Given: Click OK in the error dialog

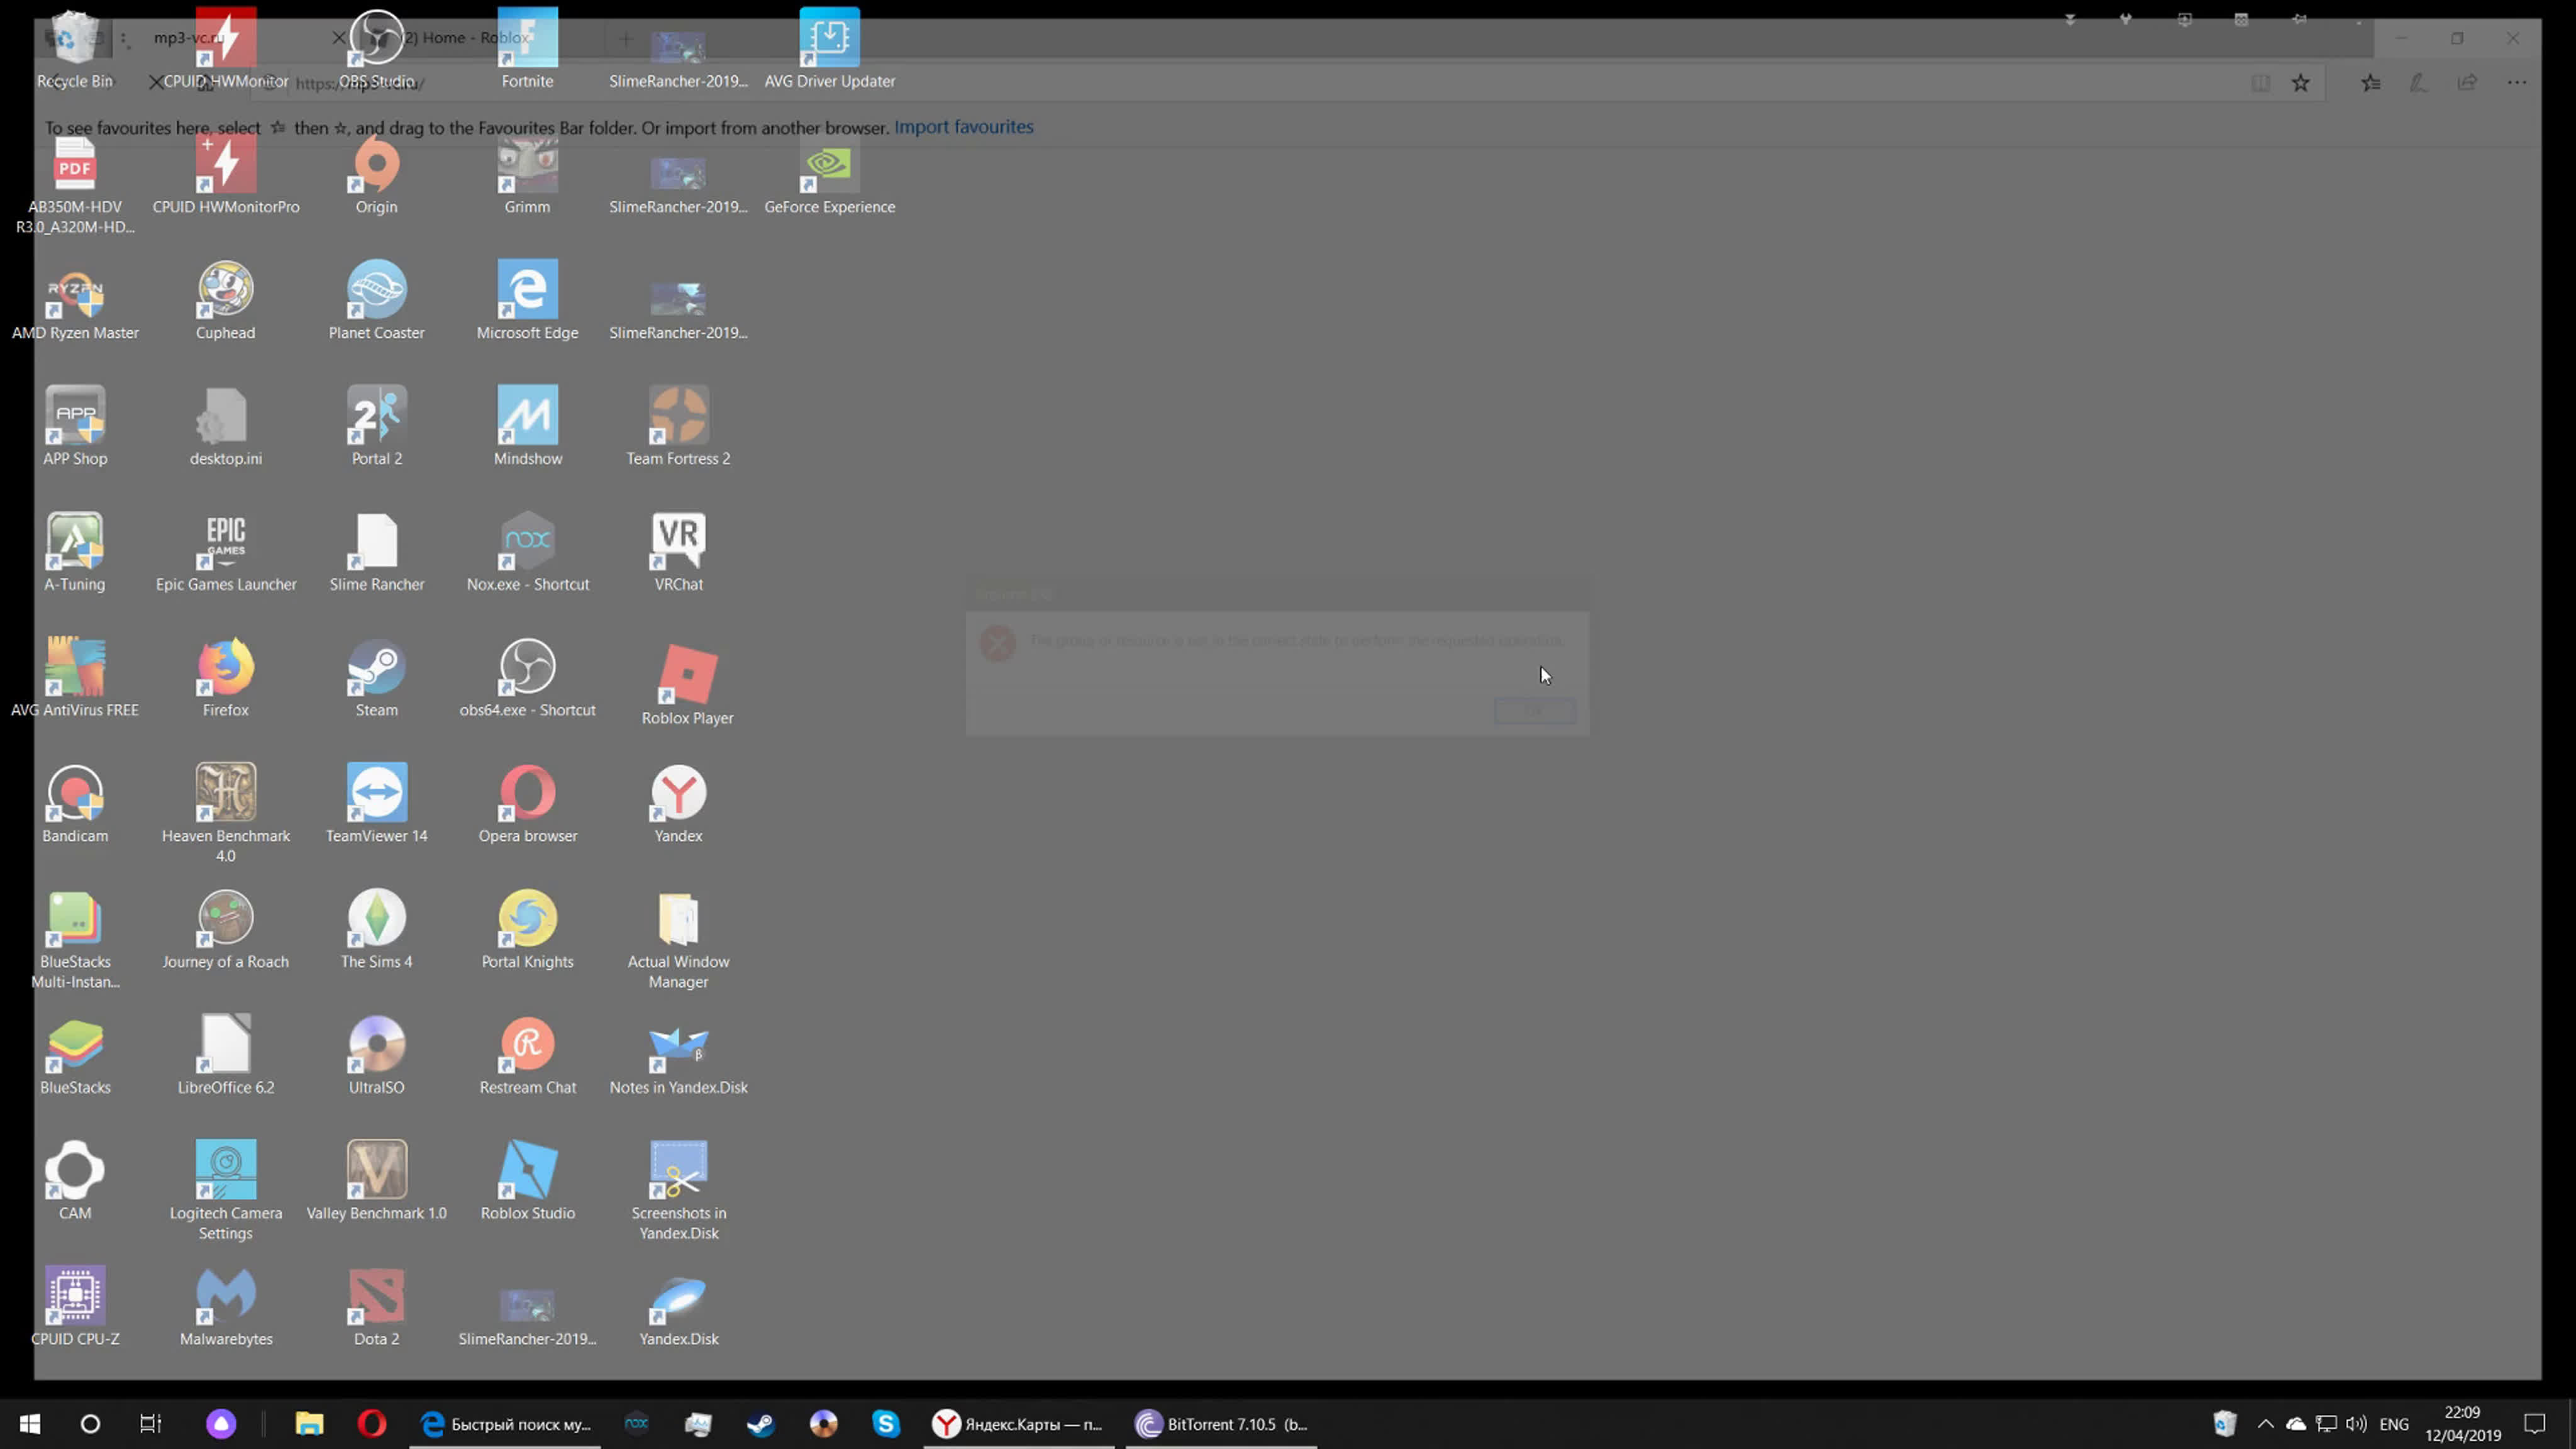Looking at the screenshot, I should tap(1534, 710).
